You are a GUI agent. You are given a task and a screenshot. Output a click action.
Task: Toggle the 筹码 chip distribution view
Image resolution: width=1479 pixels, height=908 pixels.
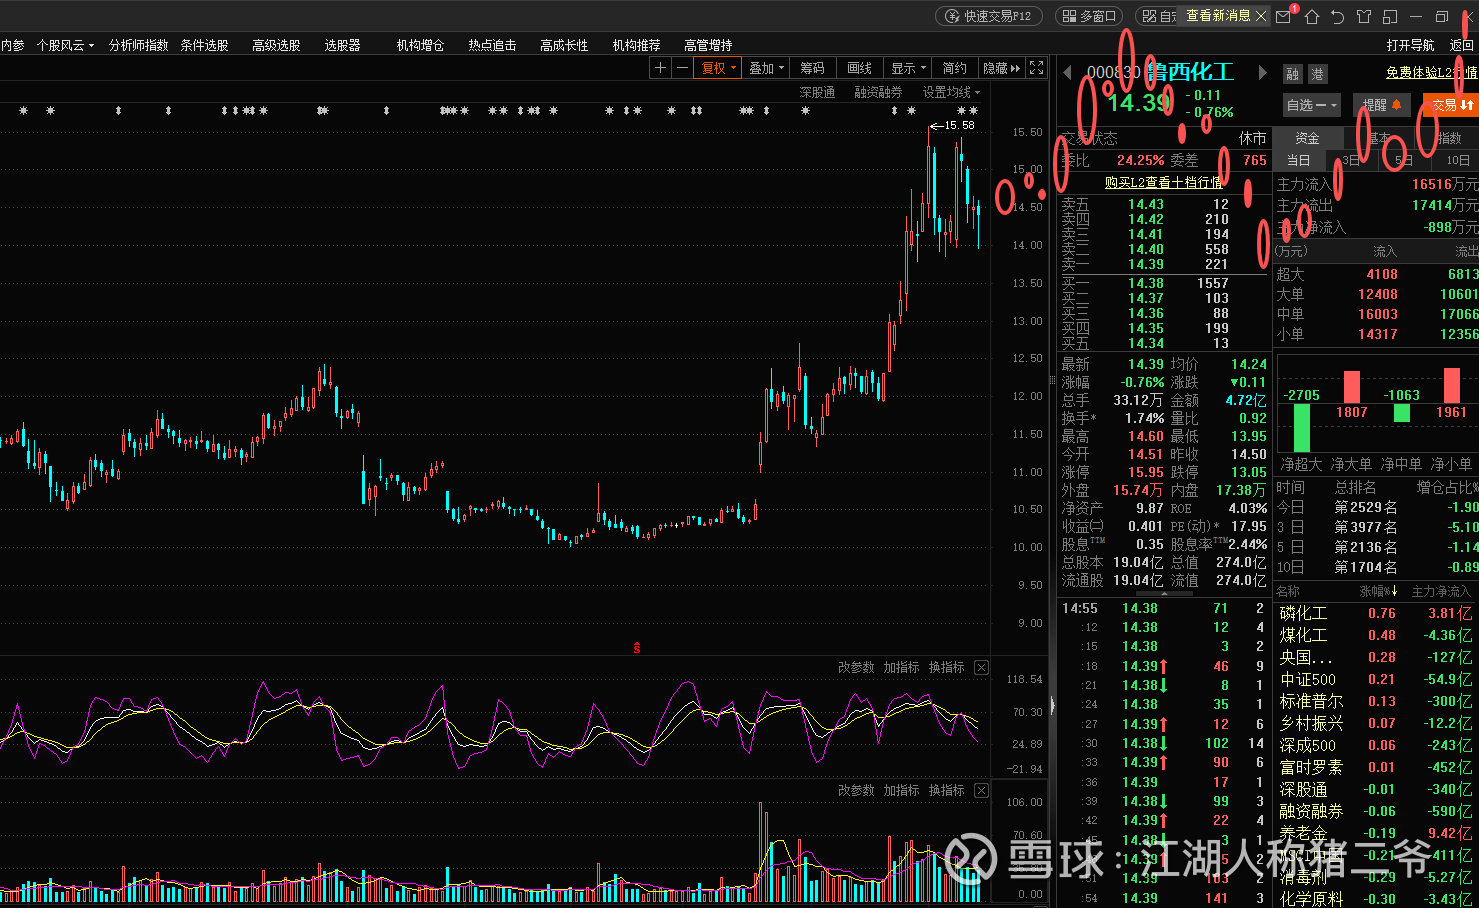(x=812, y=68)
